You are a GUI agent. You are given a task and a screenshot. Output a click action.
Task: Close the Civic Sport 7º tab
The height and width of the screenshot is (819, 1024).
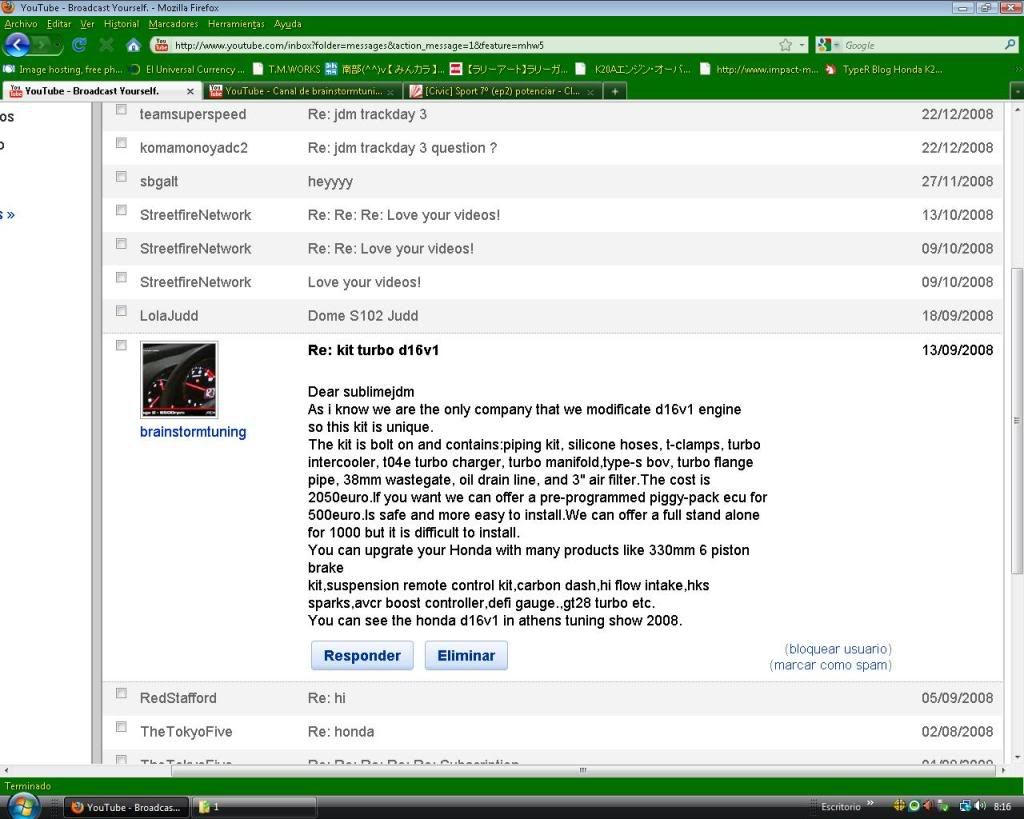click(x=590, y=91)
